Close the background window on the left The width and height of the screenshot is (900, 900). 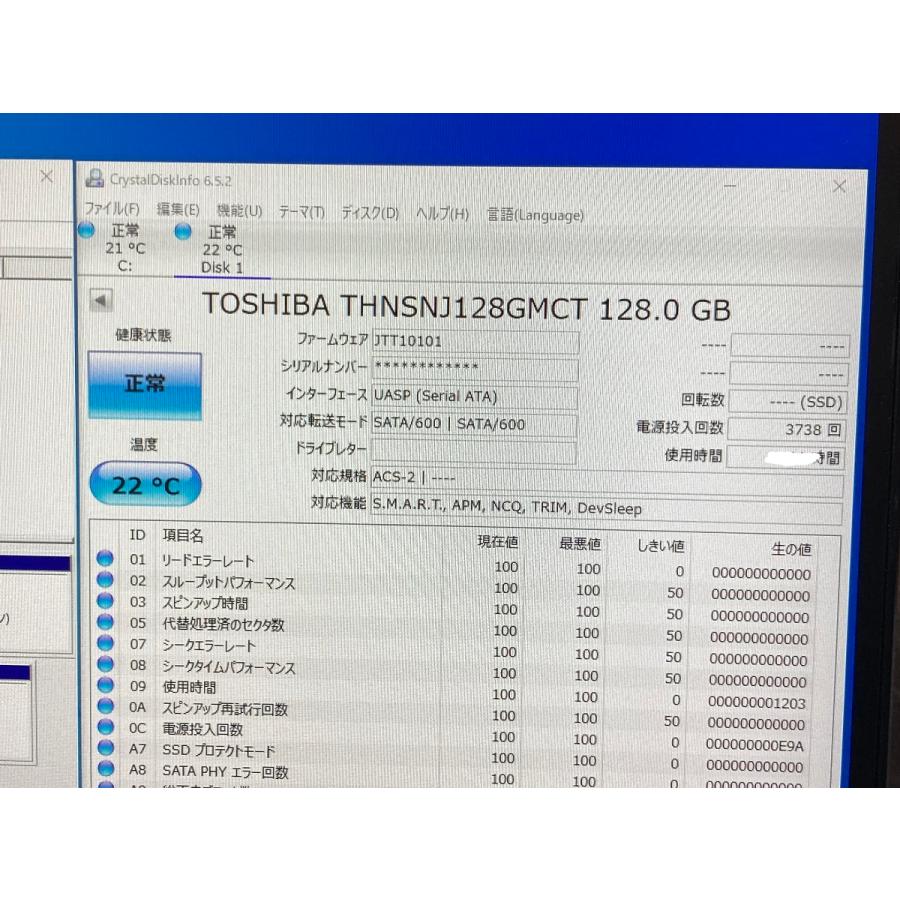(46, 176)
